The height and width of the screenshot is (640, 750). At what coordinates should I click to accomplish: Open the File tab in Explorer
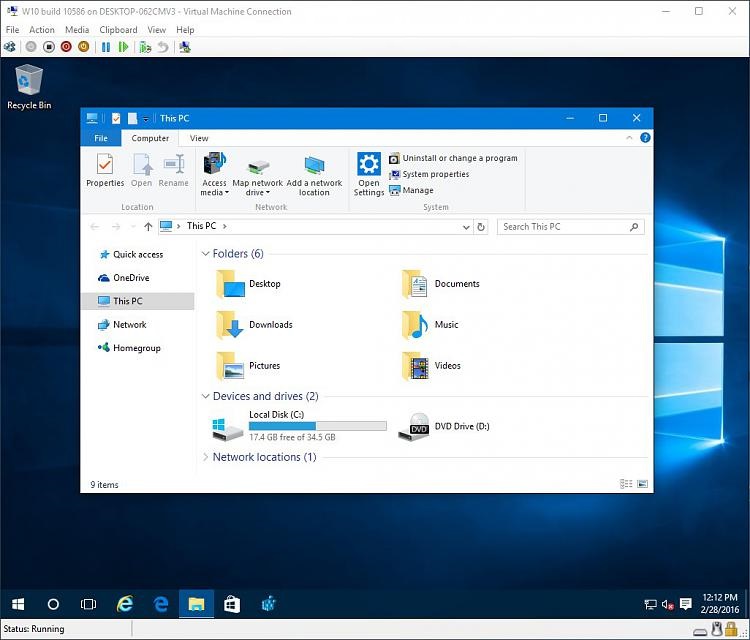point(101,138)
